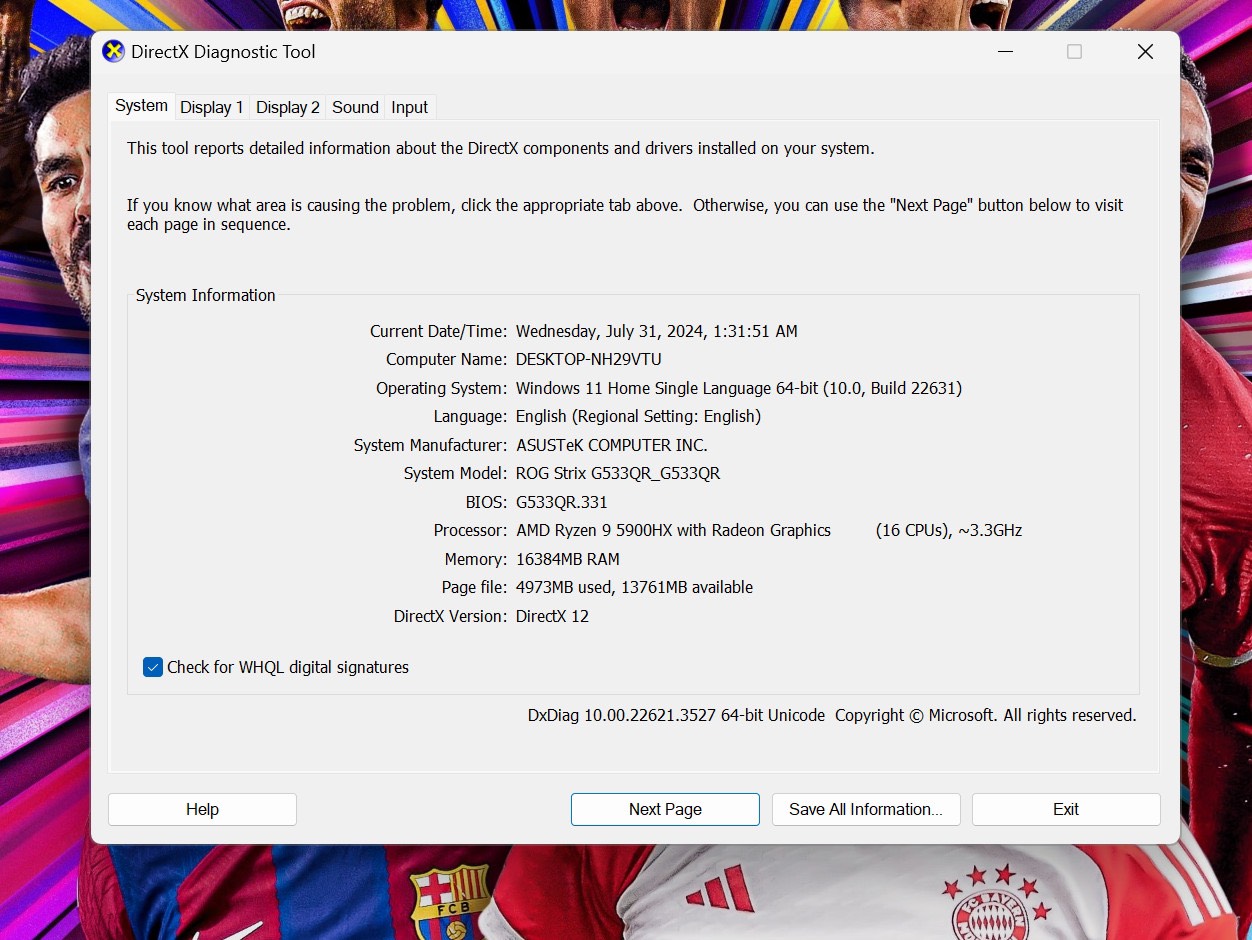The image size is (1252, 940).
Task: Maximize the DirectX Diagnostic Tool window
Action: [1074, 52]
